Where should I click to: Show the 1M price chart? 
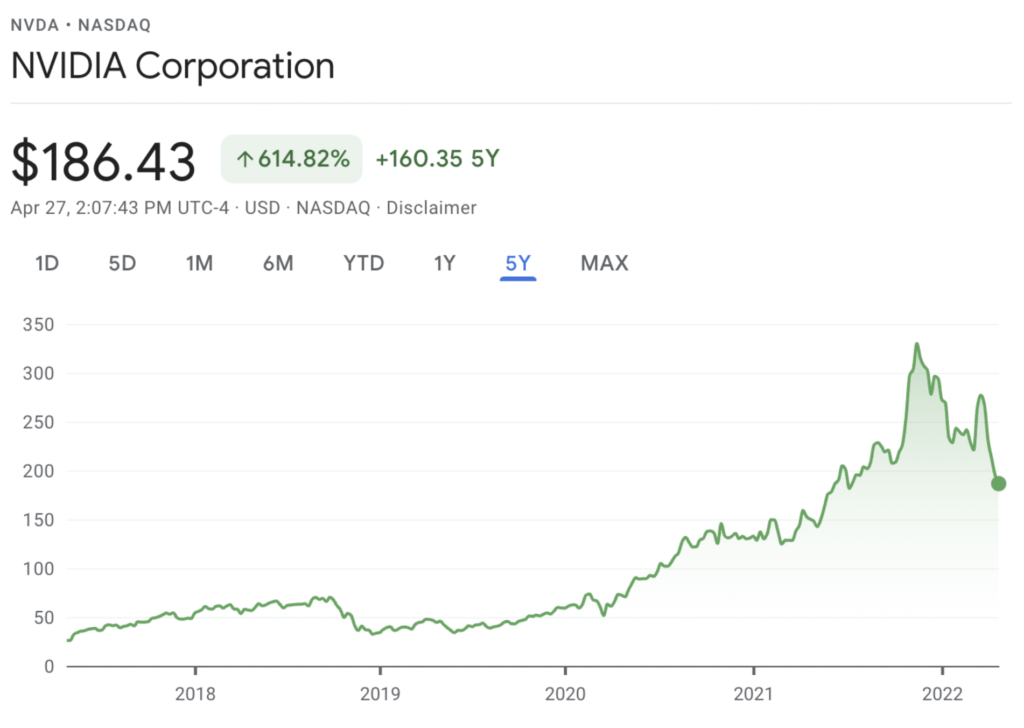point(199,264)
